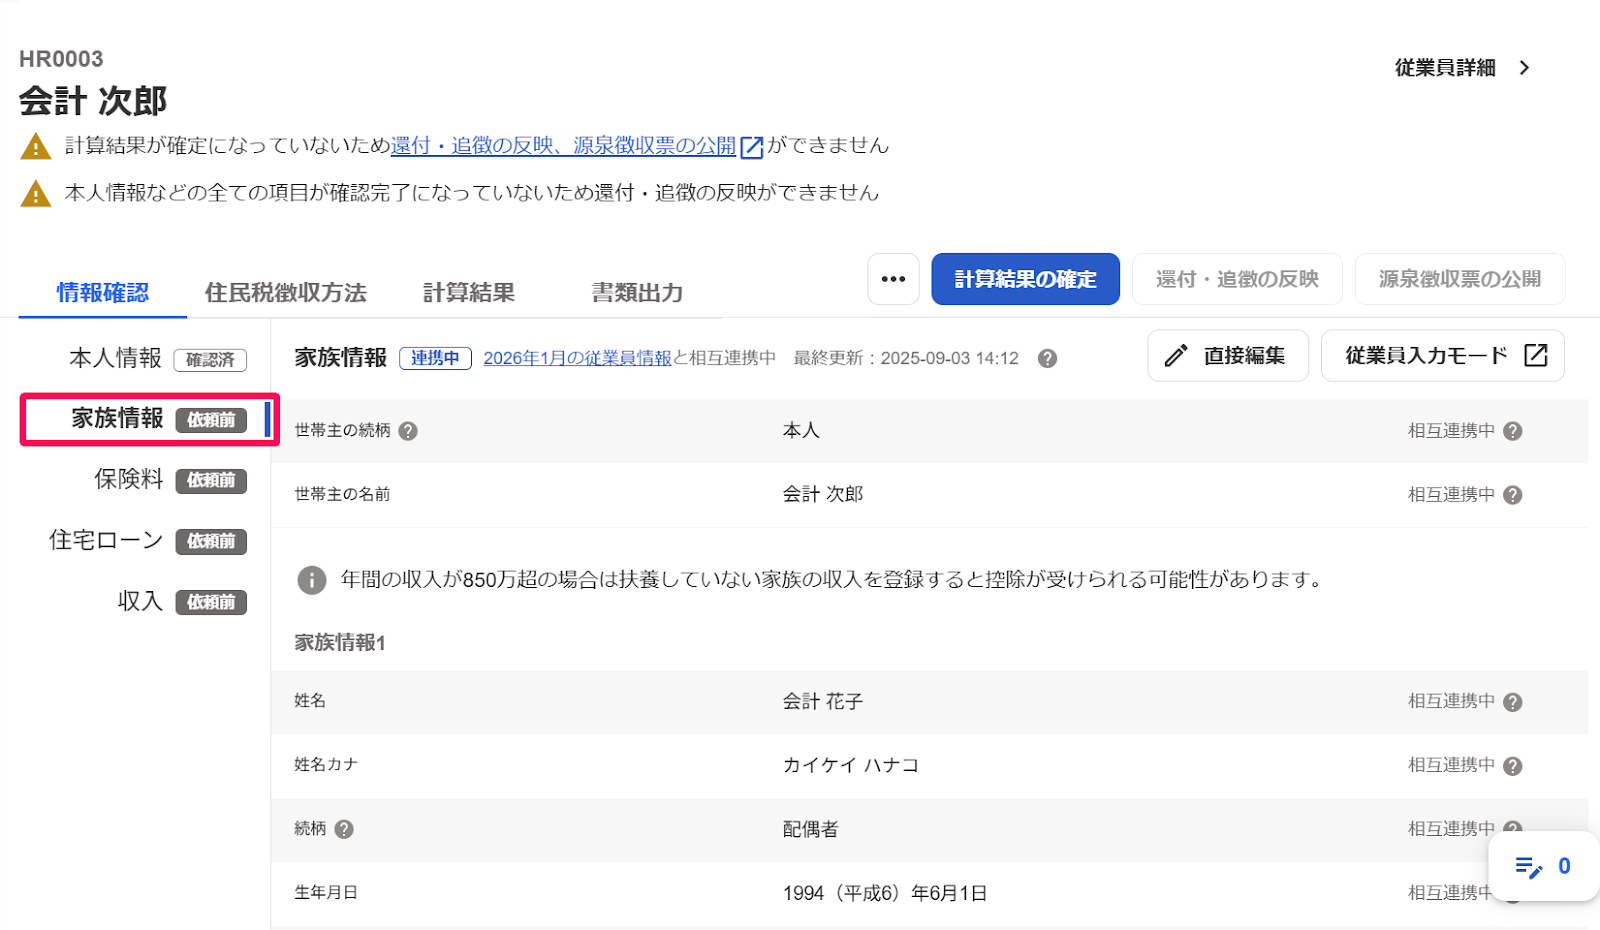Image resolution: width=1600 pixels, height=930 pixels.
Task: Open the 計算結果 tab
Action: (468, 292)
